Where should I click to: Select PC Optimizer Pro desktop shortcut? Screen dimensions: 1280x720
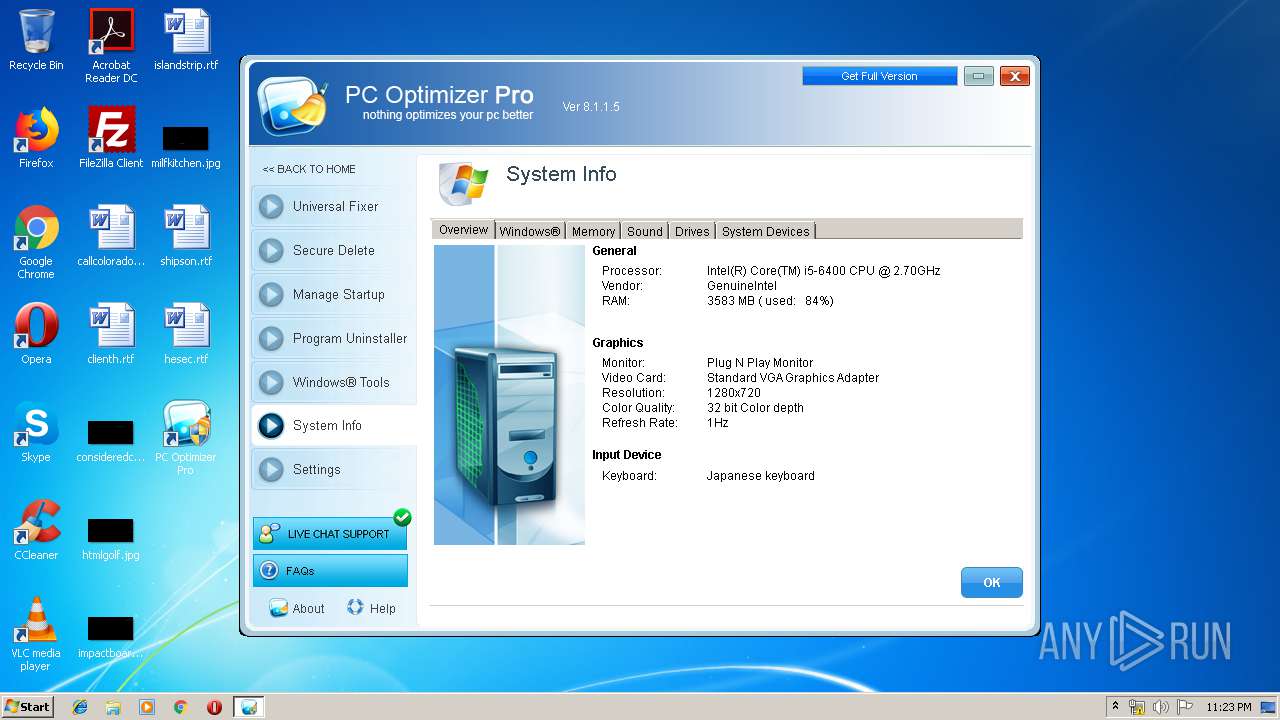pos(186,438)
